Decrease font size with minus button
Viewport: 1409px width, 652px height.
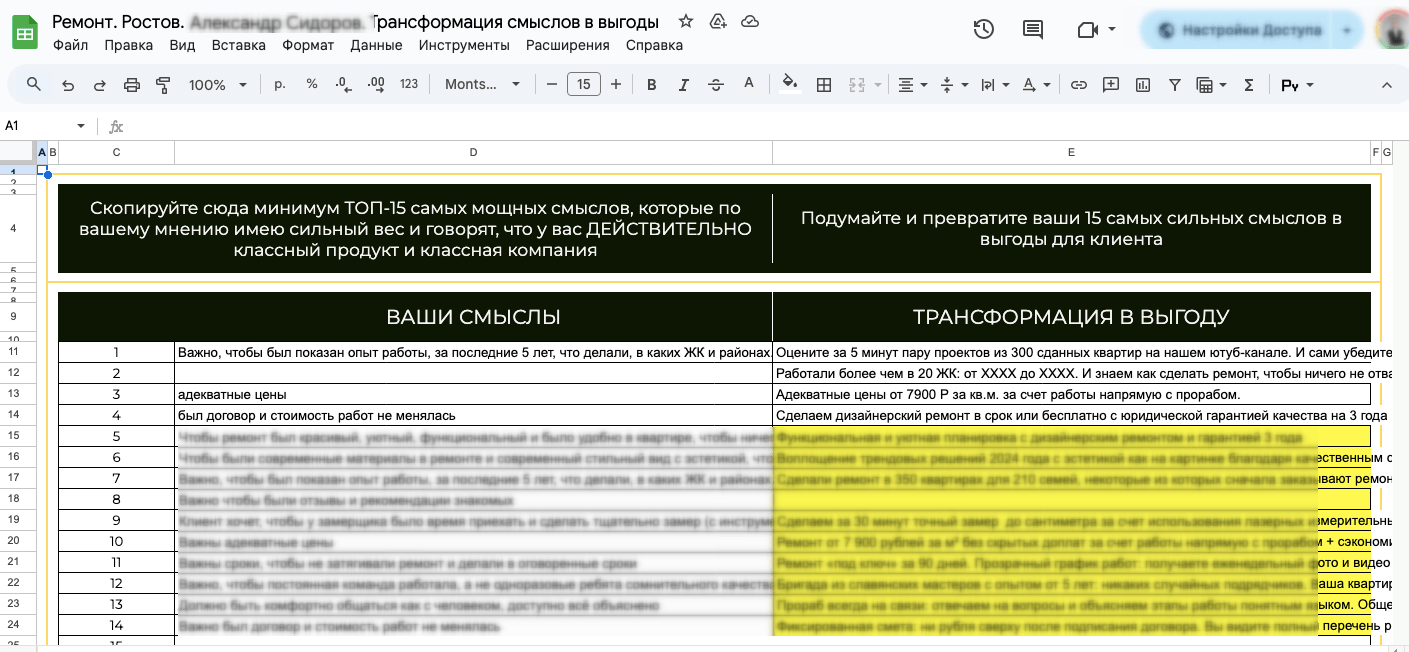pyautogui.click(x=552, y=85)
